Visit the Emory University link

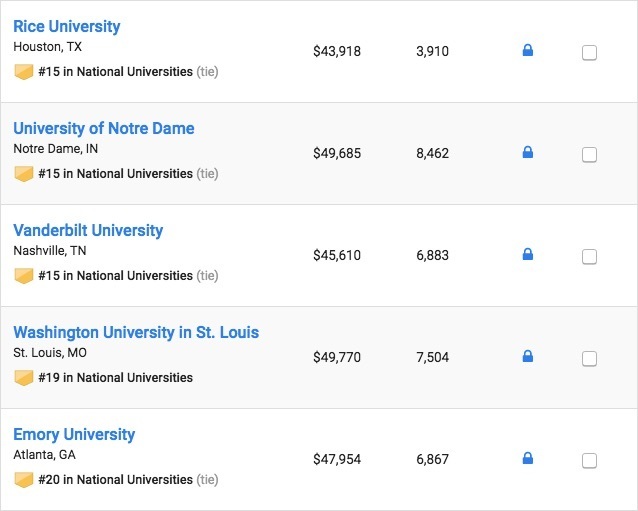74,434
